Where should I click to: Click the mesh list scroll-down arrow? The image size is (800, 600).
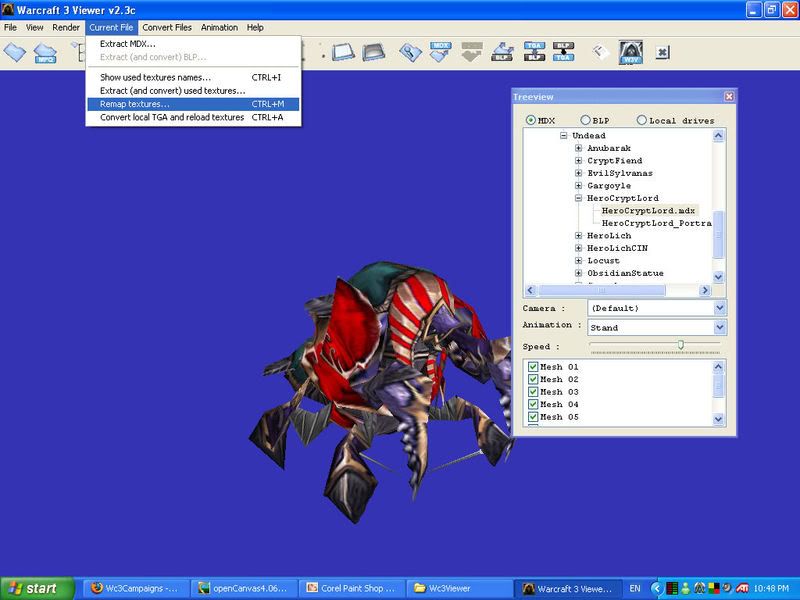click(718, 419)
